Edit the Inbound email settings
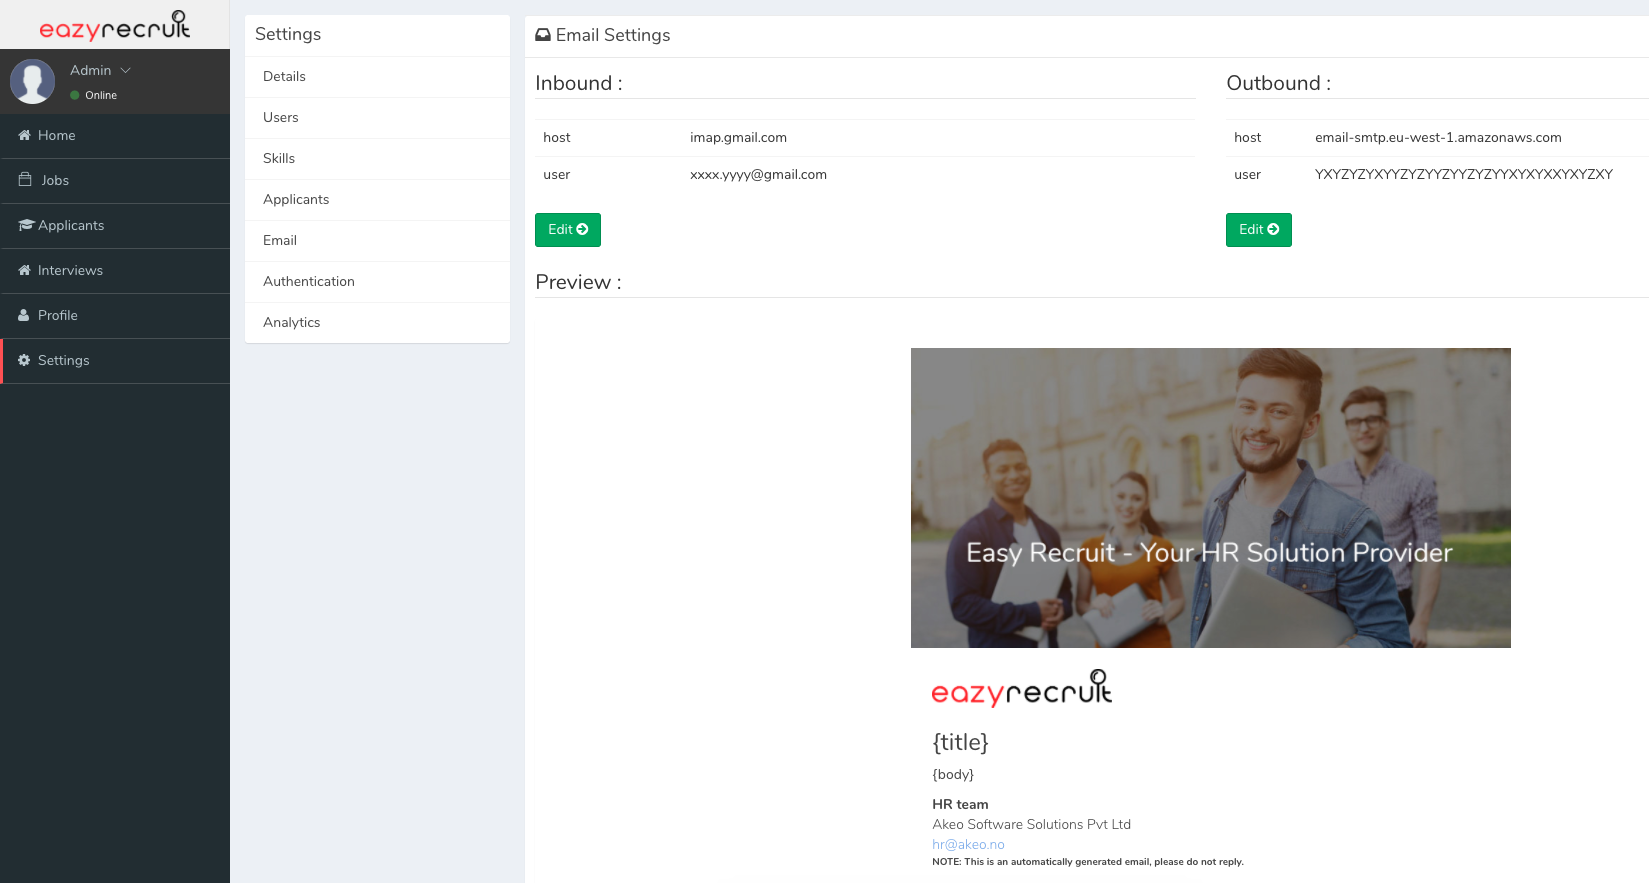This screenshot has width=1649, height=883. (568, 230)
